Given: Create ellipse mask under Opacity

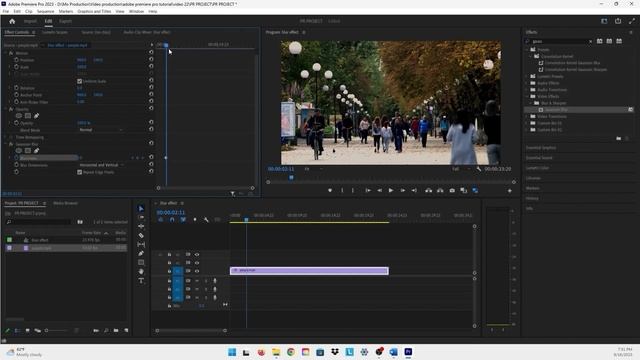Looking at the screenshot, I should 19,116.
